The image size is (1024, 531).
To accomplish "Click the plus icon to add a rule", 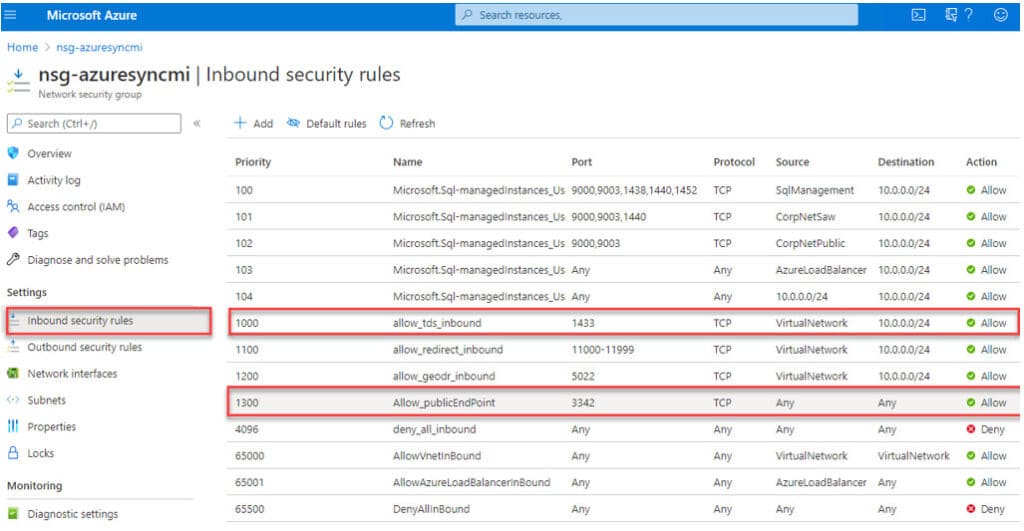I will click(240, 123).
